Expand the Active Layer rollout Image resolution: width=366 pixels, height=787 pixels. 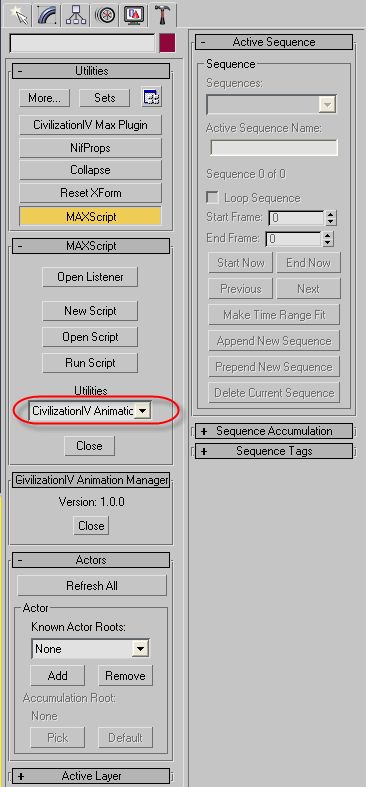(x=90, y=776)
